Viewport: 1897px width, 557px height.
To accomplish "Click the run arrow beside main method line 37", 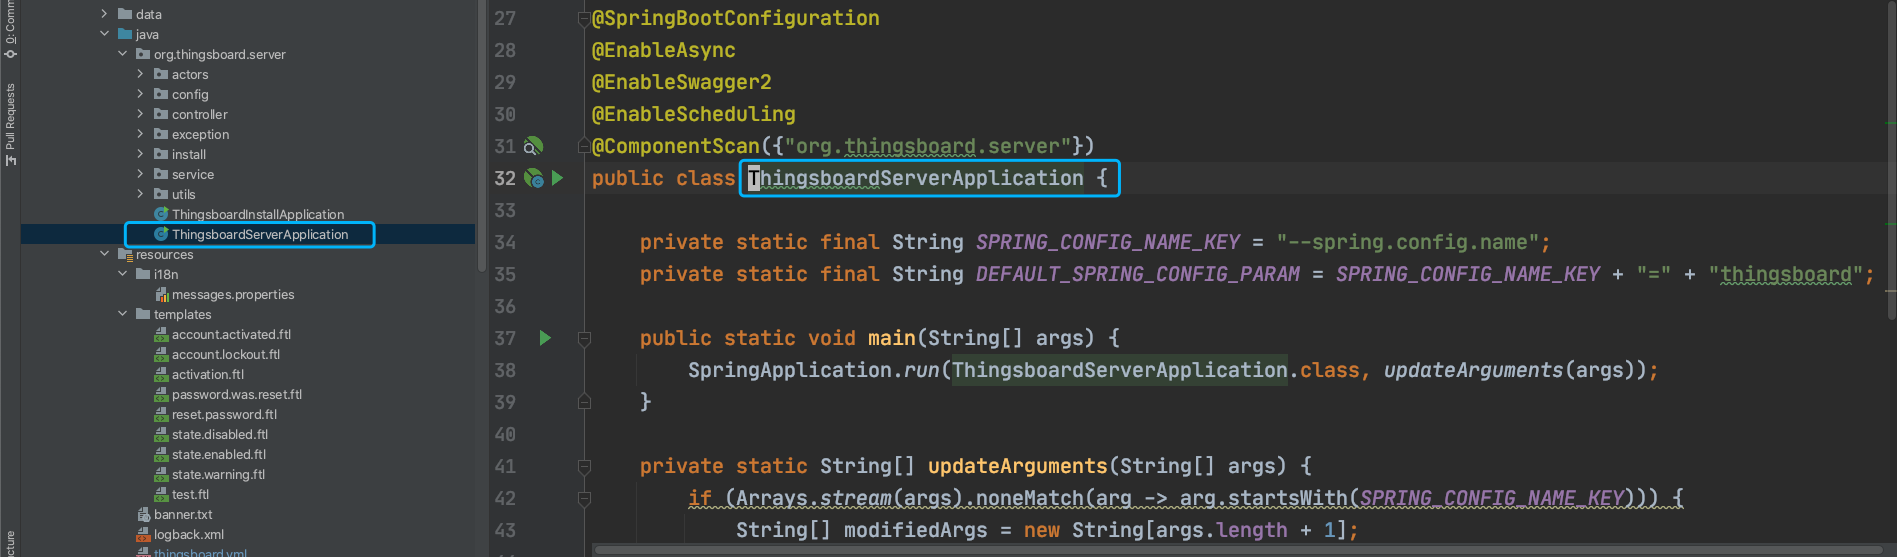I will [x=545, y=338].
